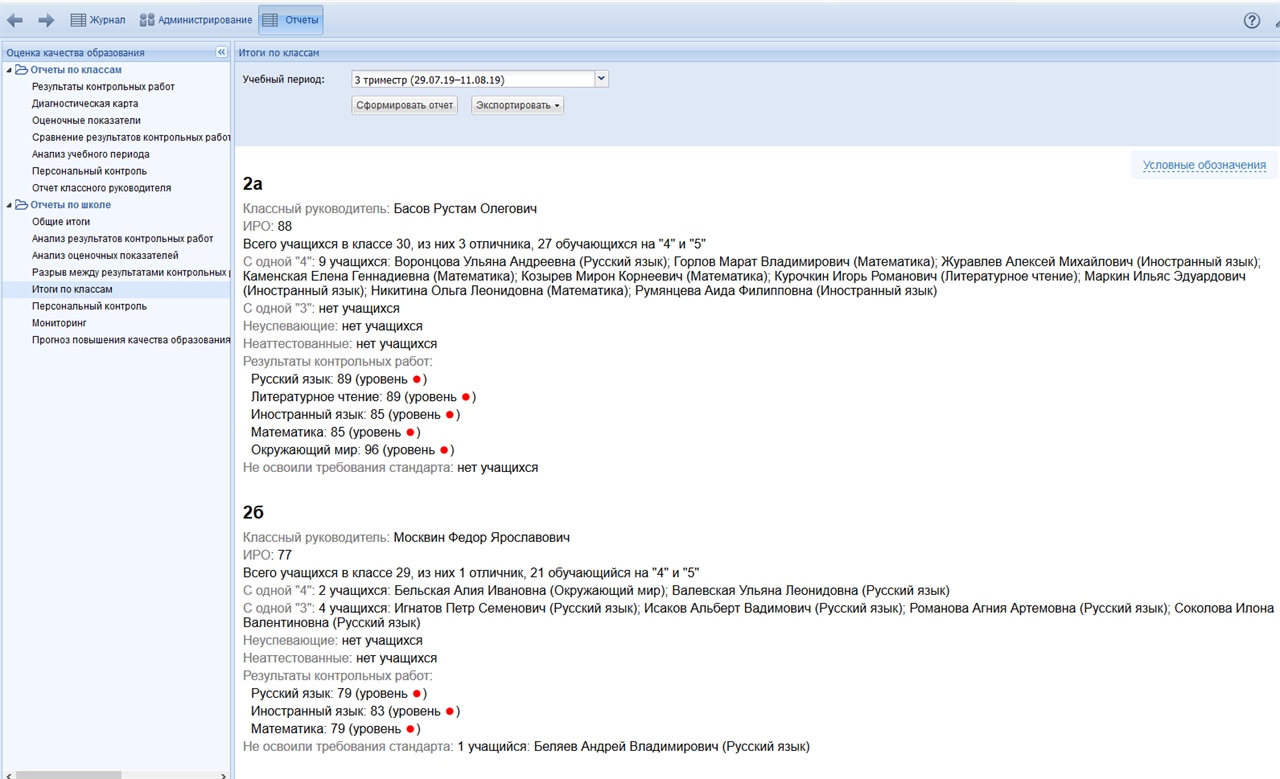
Task: Open the Экспортировать dropdown button
Action: [x=517, y=105]
